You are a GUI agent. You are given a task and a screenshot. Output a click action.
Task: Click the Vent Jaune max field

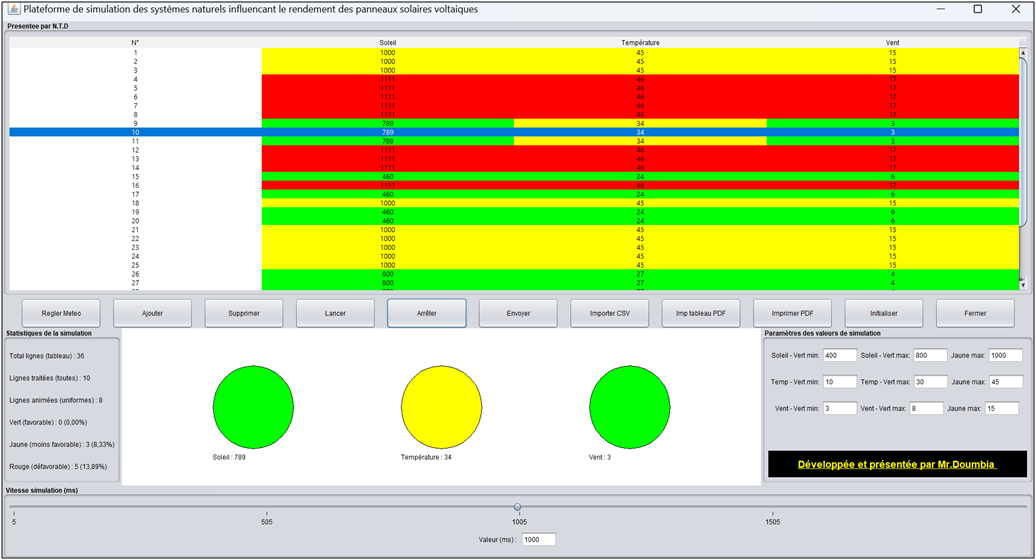(1004, 409)
